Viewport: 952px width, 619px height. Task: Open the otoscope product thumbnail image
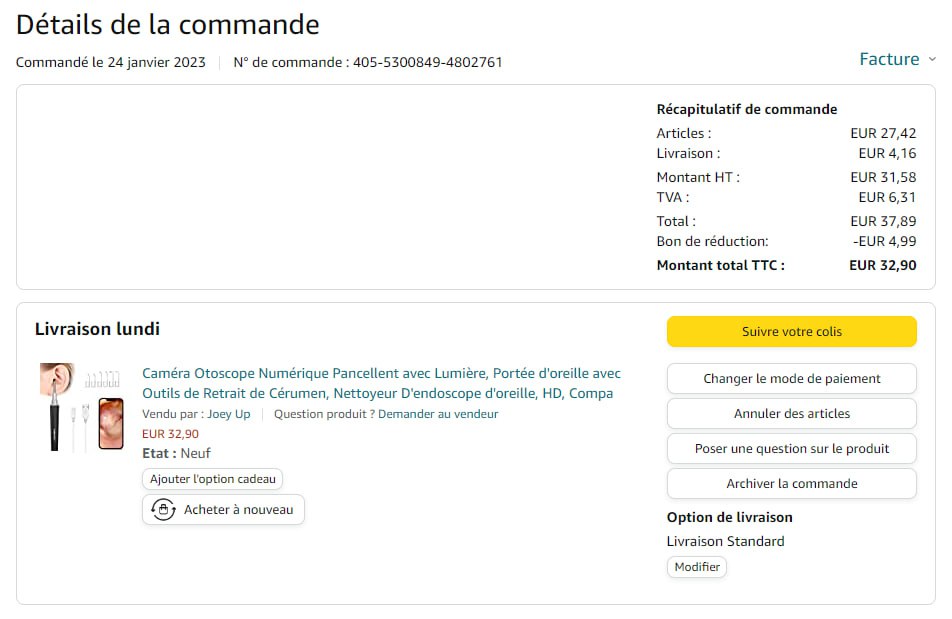tap(82, 407)
